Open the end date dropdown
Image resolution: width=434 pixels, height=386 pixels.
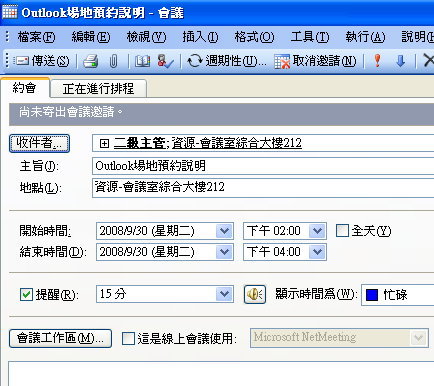224,252
